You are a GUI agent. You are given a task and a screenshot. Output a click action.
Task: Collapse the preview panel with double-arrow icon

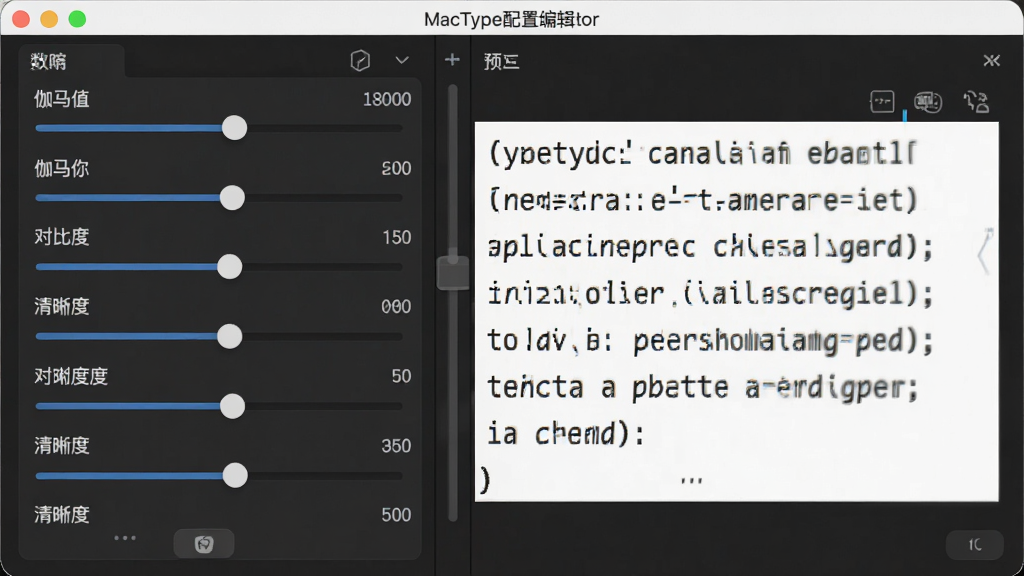point(991,61)
